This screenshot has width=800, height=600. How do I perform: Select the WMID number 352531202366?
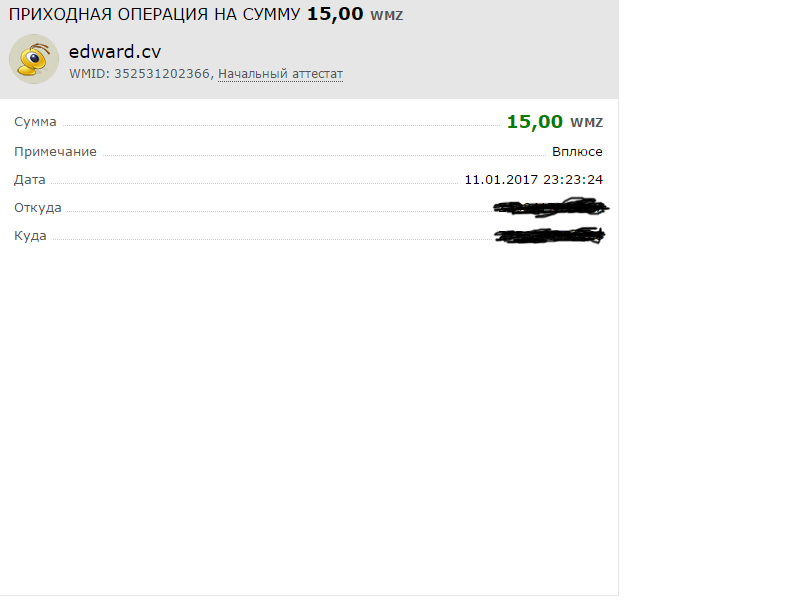point(162,74)
